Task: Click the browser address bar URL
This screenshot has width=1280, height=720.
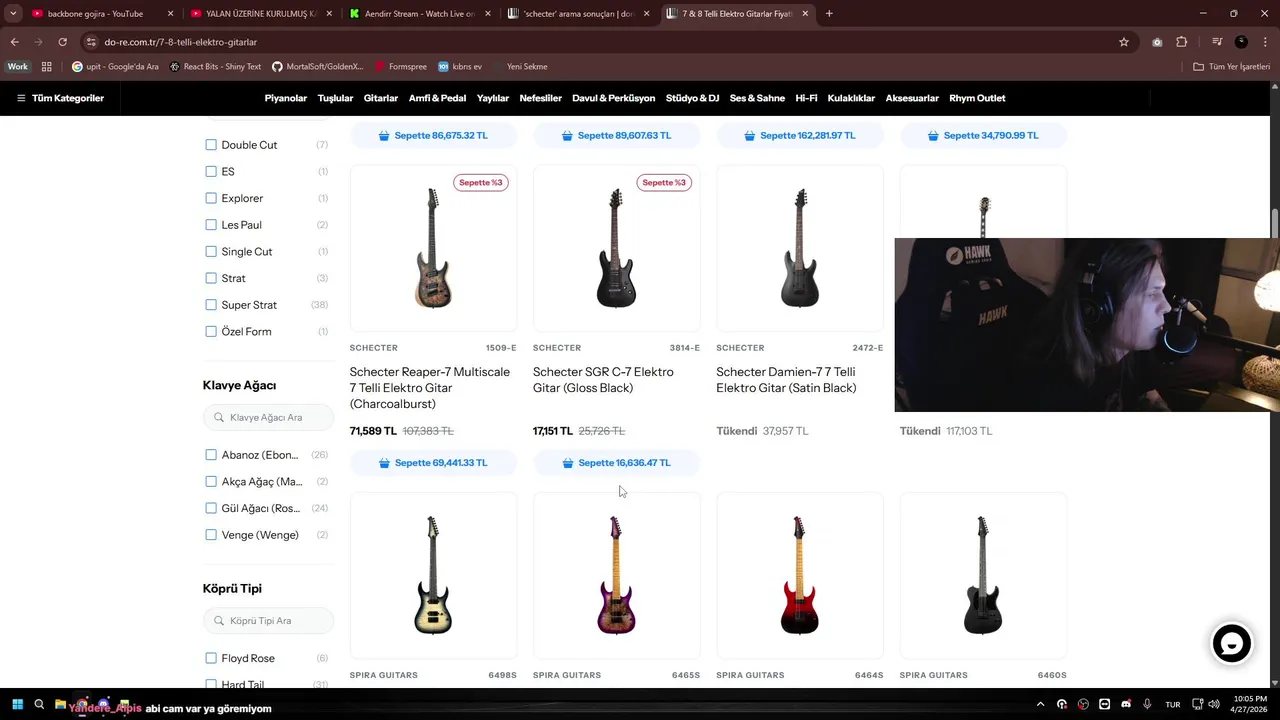Action: 181,42
